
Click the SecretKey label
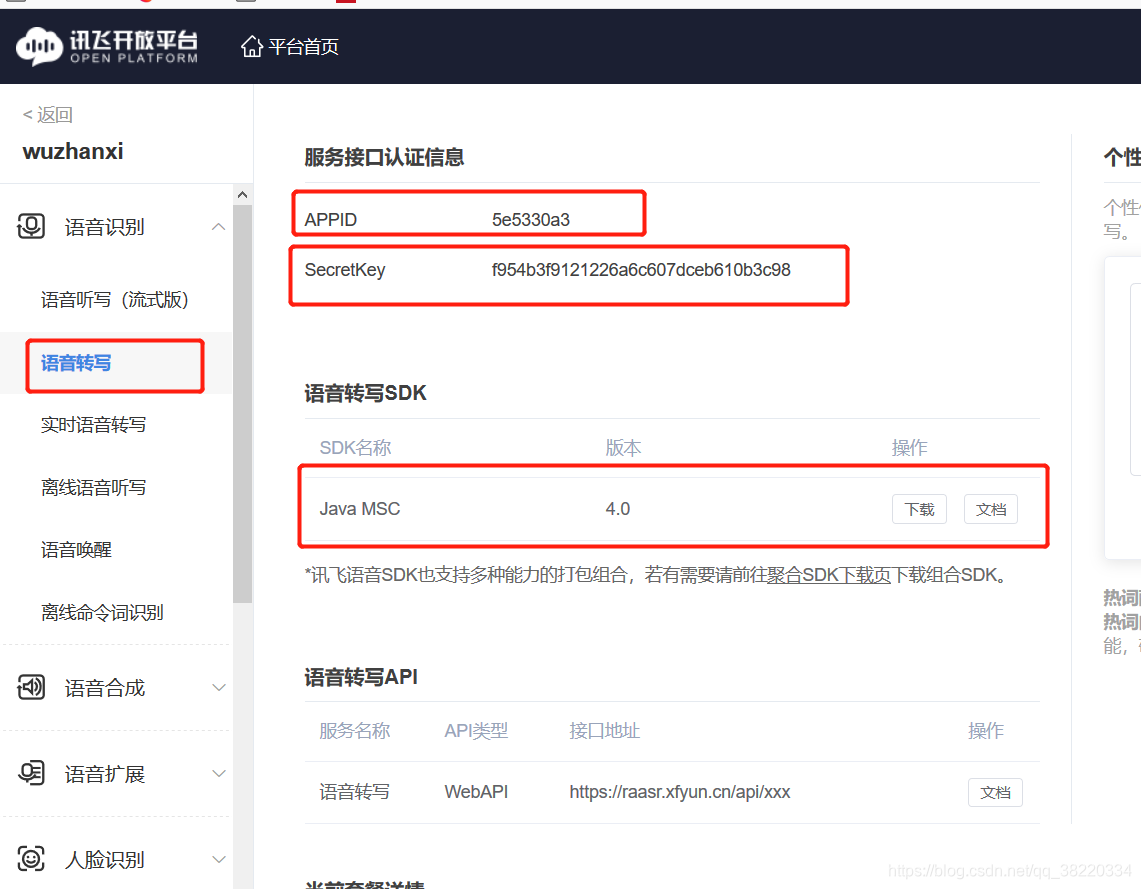(344, 270)
